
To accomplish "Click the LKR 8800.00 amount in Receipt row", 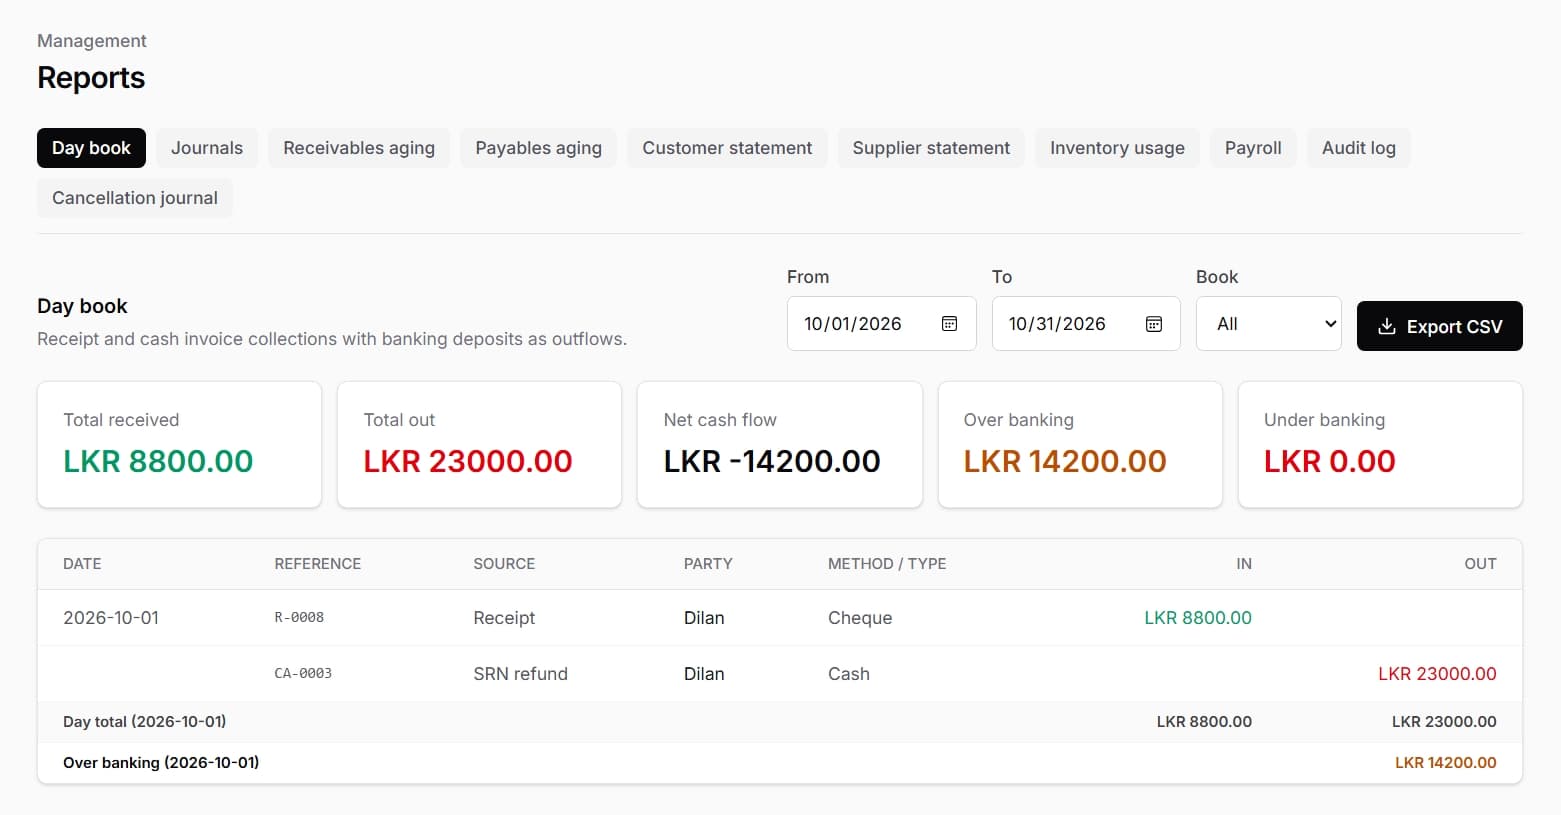I will [1198, 618].
